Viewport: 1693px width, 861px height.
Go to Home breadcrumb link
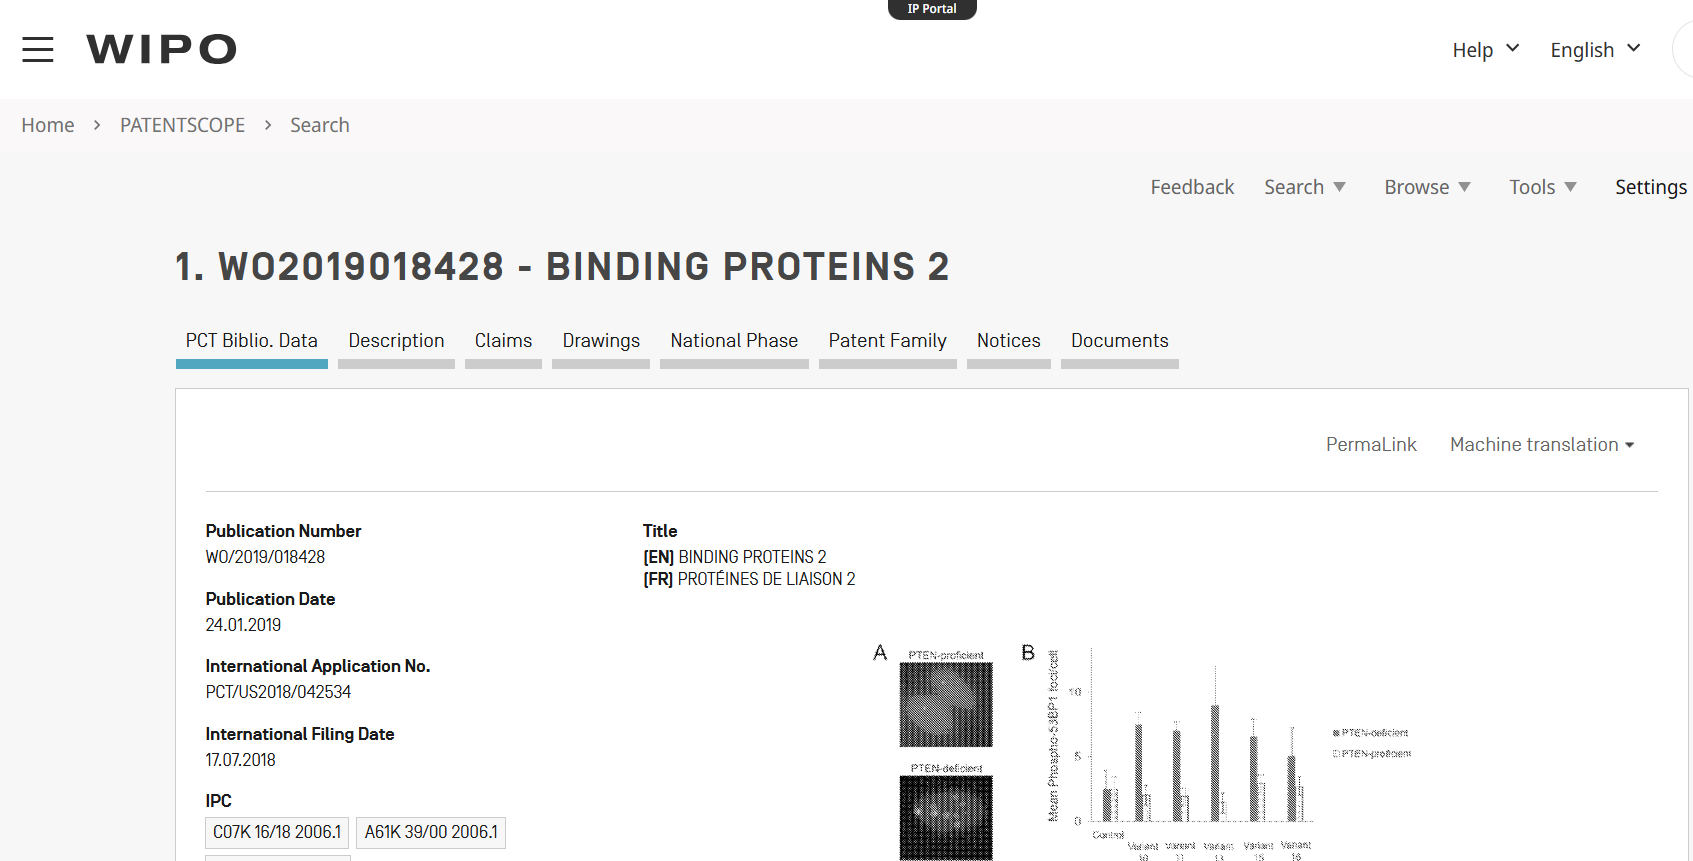[48, 125]
